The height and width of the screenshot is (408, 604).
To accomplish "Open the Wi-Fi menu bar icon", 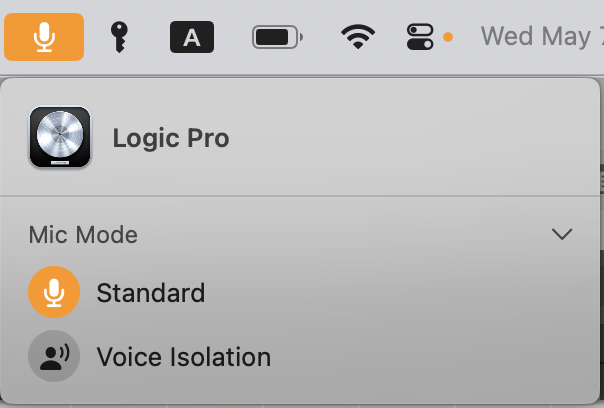I will pyautogui.click(x=358, y=37).
